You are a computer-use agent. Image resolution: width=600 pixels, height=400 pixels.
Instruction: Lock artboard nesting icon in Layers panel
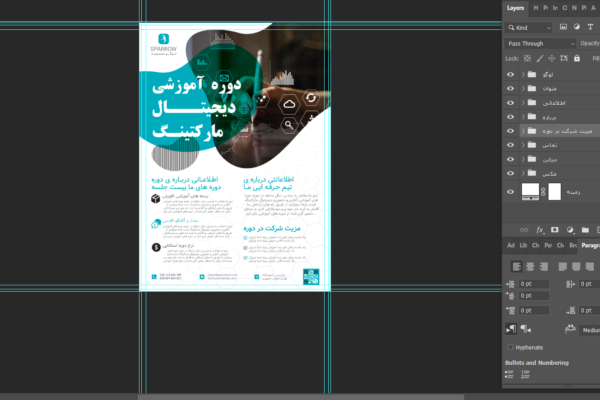(x=564, y=59)
